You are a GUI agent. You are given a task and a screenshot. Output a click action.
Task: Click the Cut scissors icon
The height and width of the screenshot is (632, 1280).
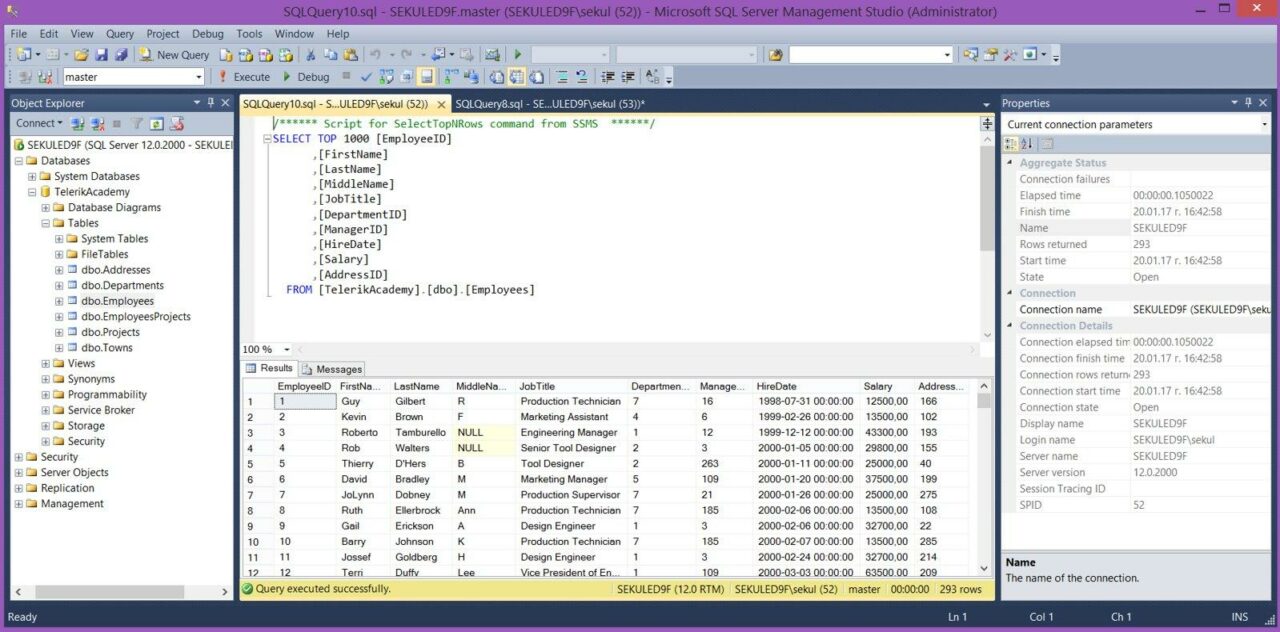(311, 55)
